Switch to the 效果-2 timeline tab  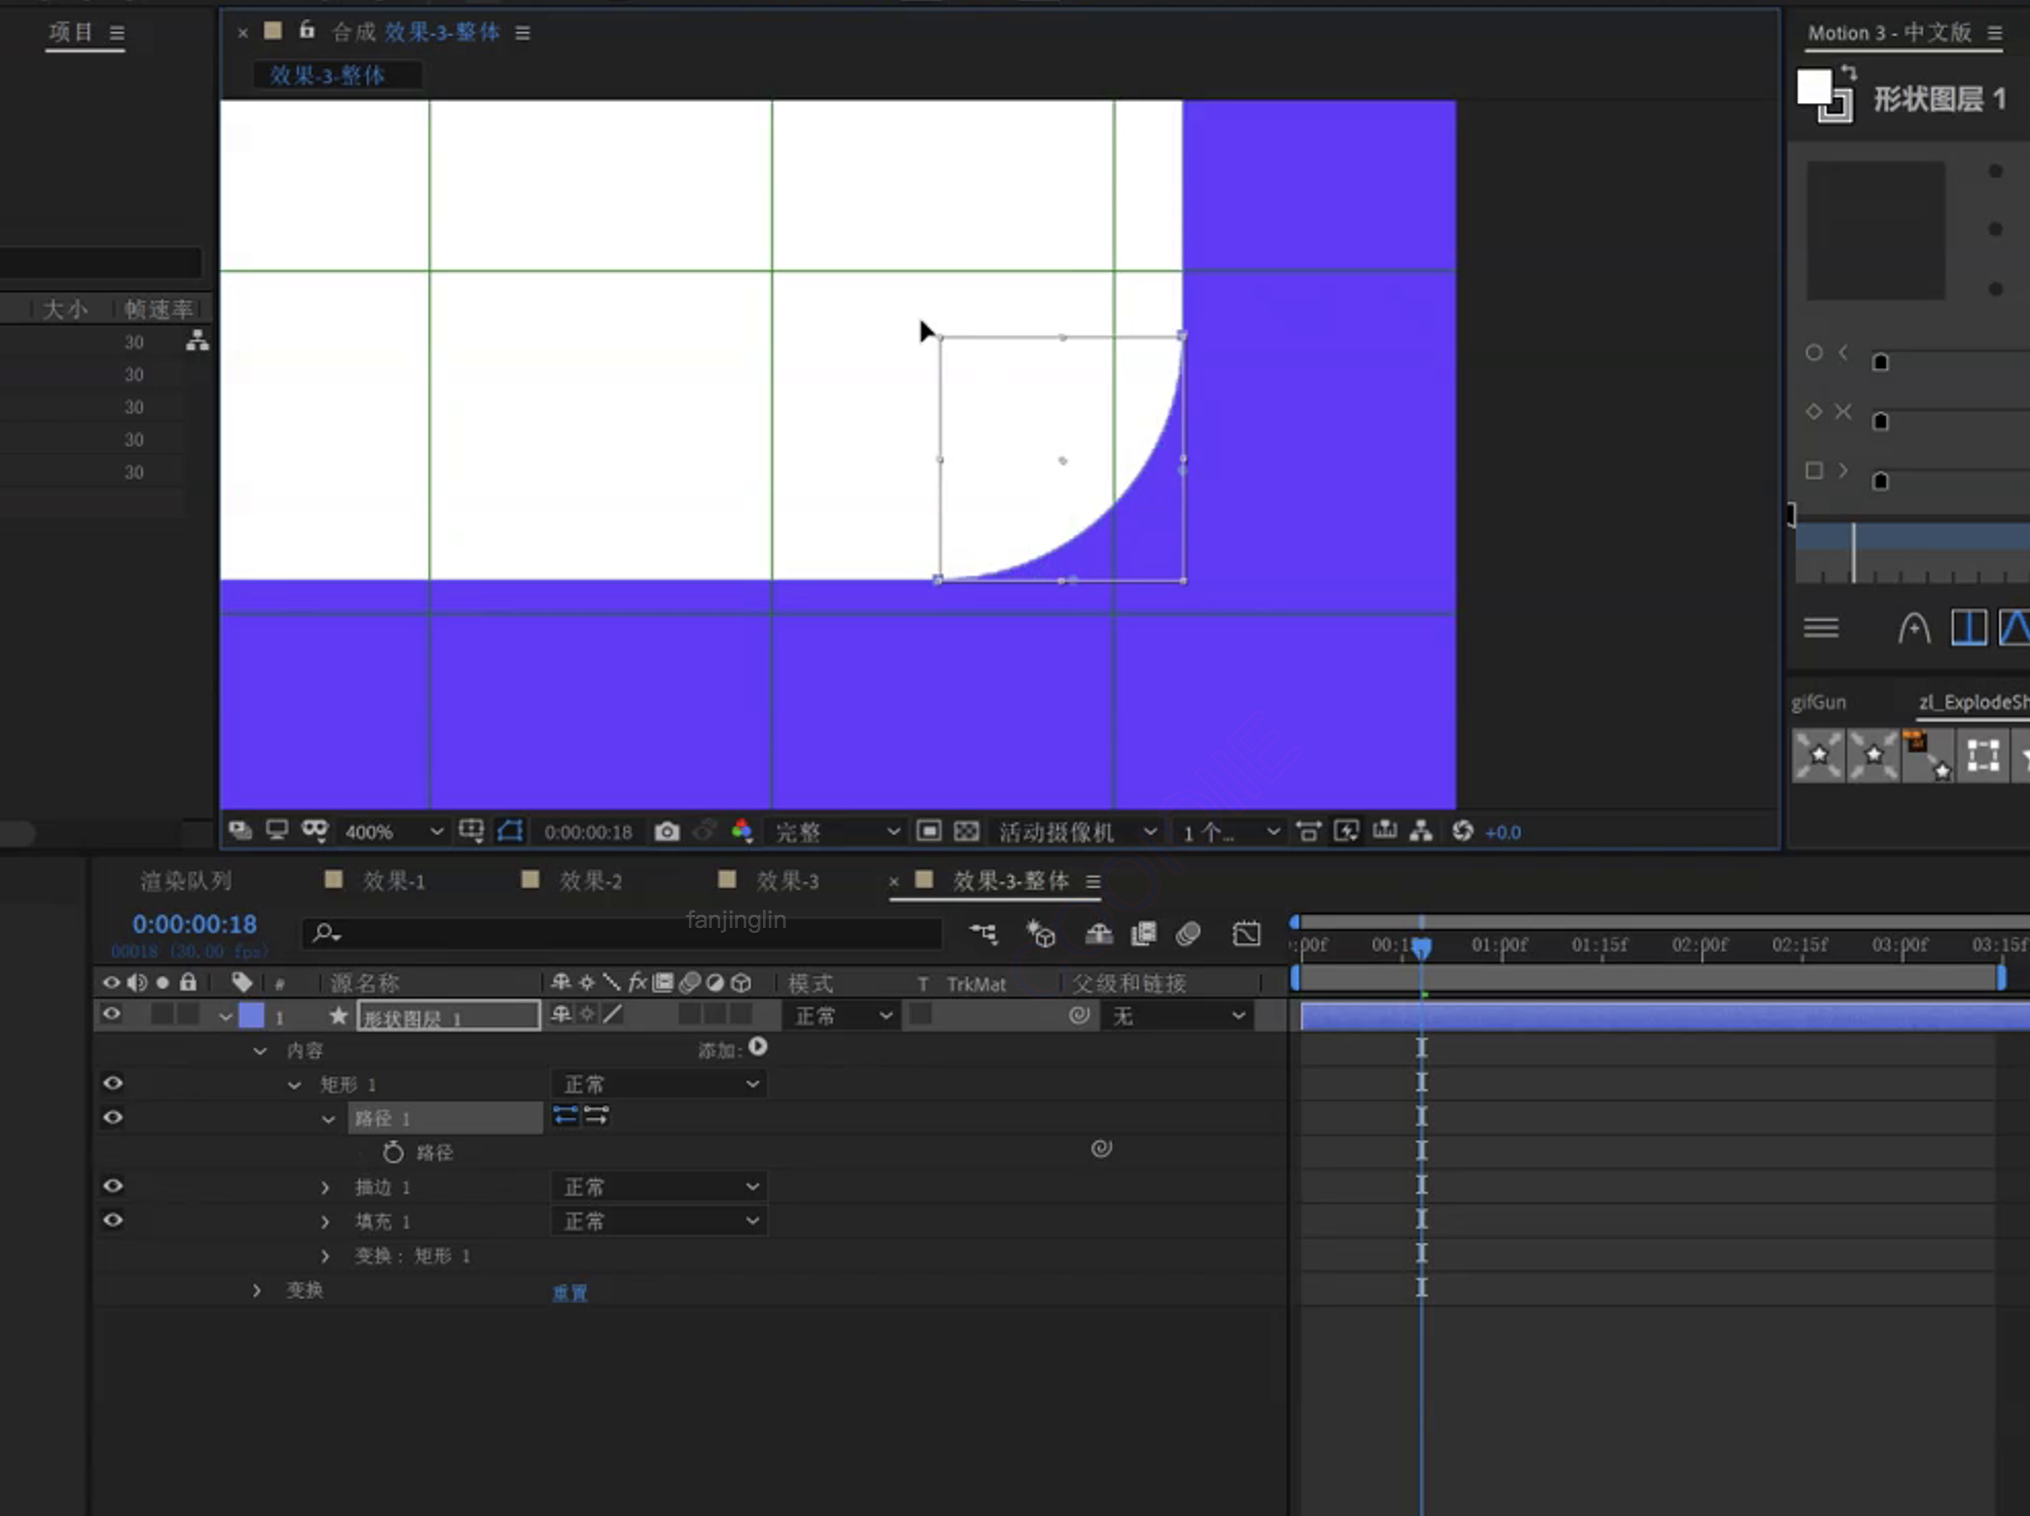(x=591, y=881)
